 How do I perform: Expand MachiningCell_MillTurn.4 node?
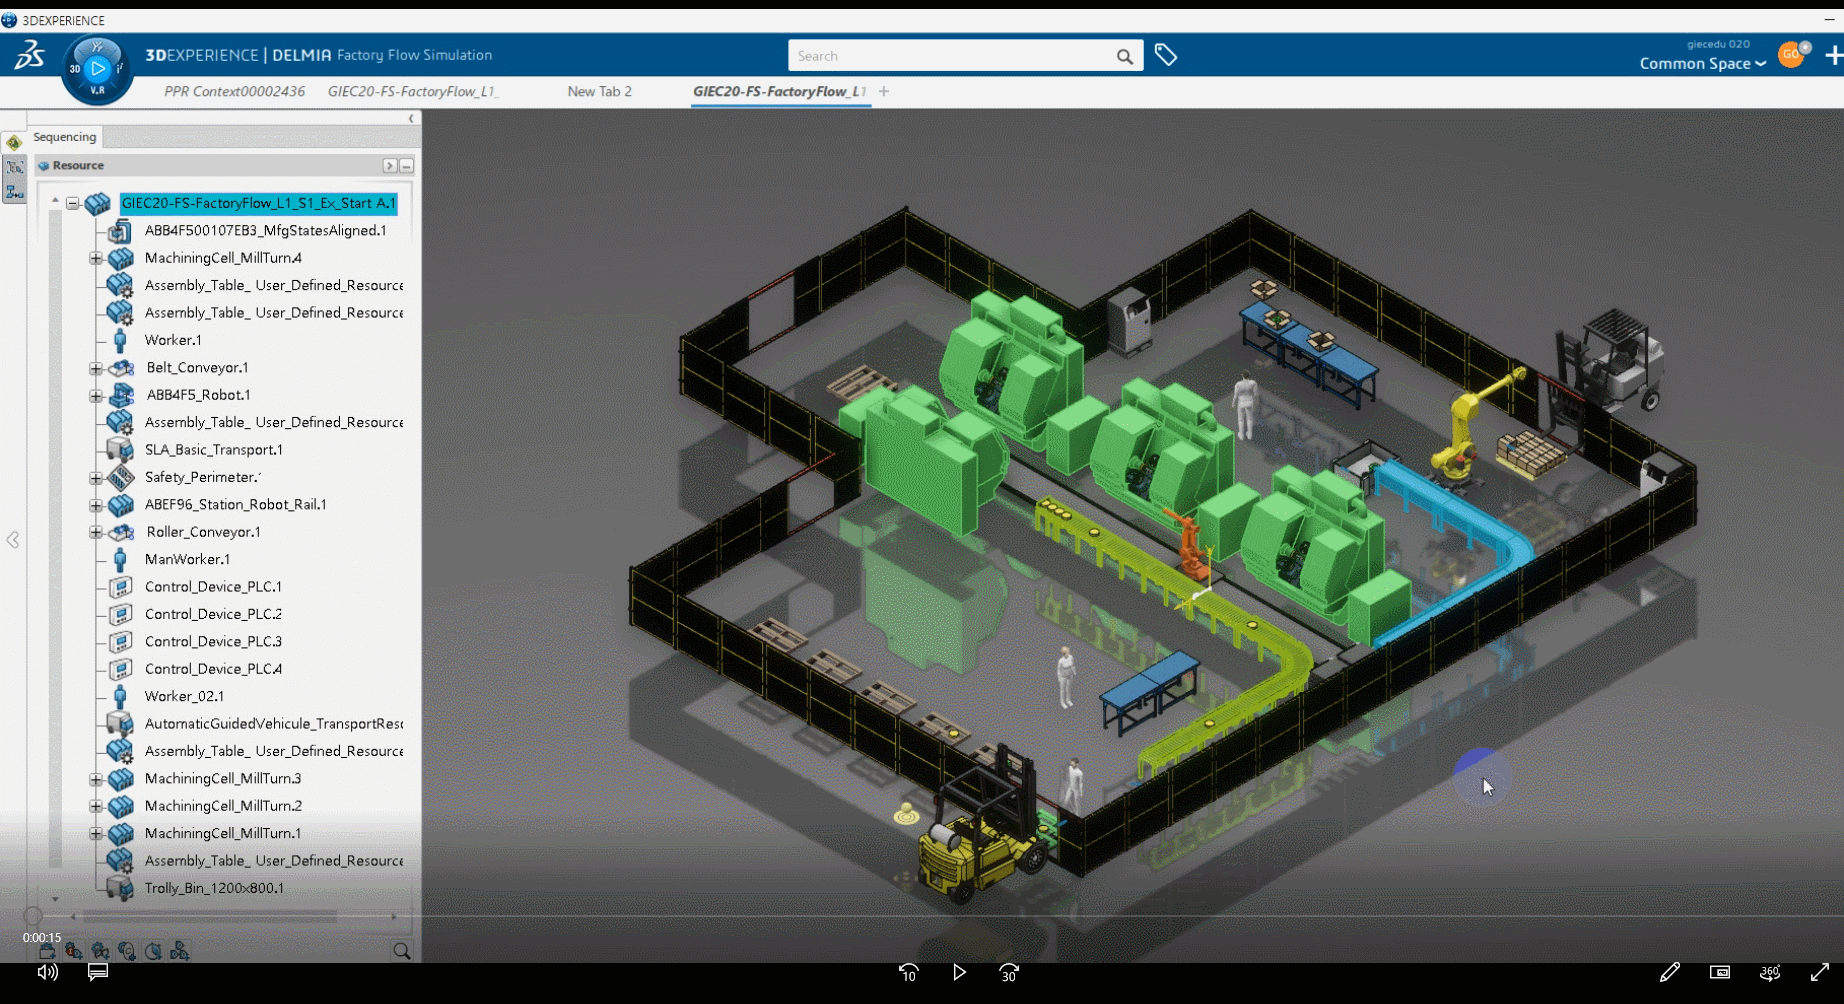[96, 258]
